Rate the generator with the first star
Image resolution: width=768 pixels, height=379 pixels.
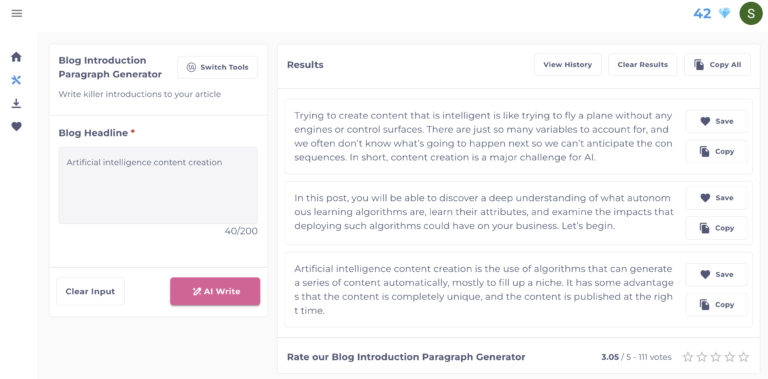[688, 357]
